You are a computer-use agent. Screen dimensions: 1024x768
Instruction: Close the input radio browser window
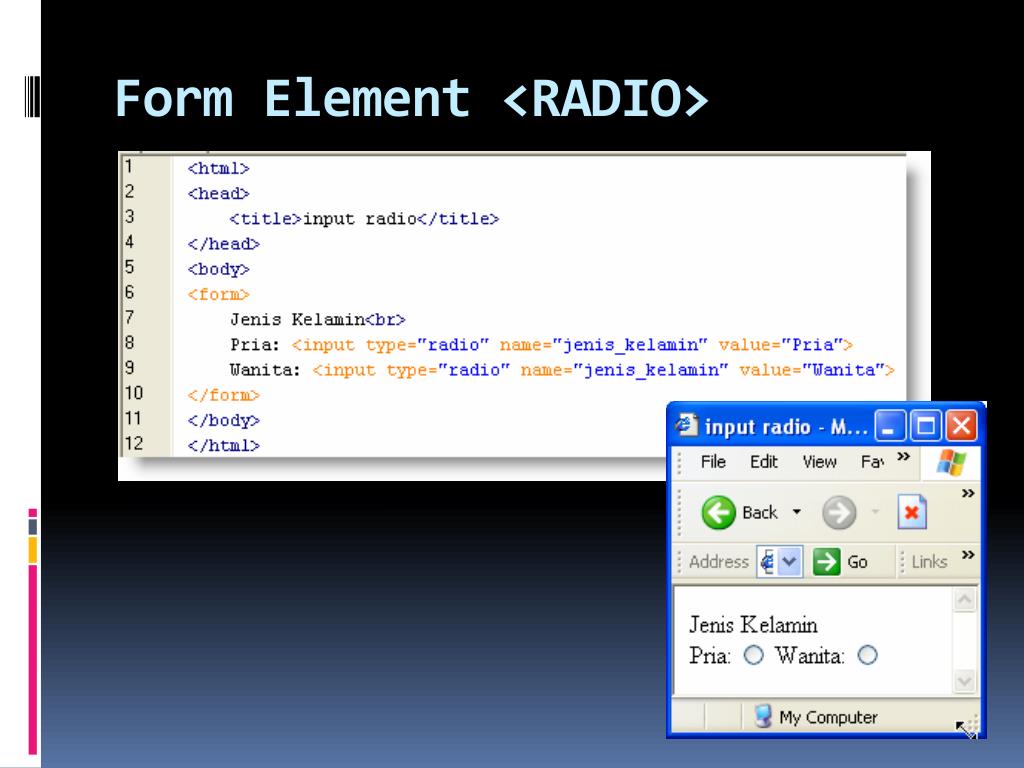962,426
